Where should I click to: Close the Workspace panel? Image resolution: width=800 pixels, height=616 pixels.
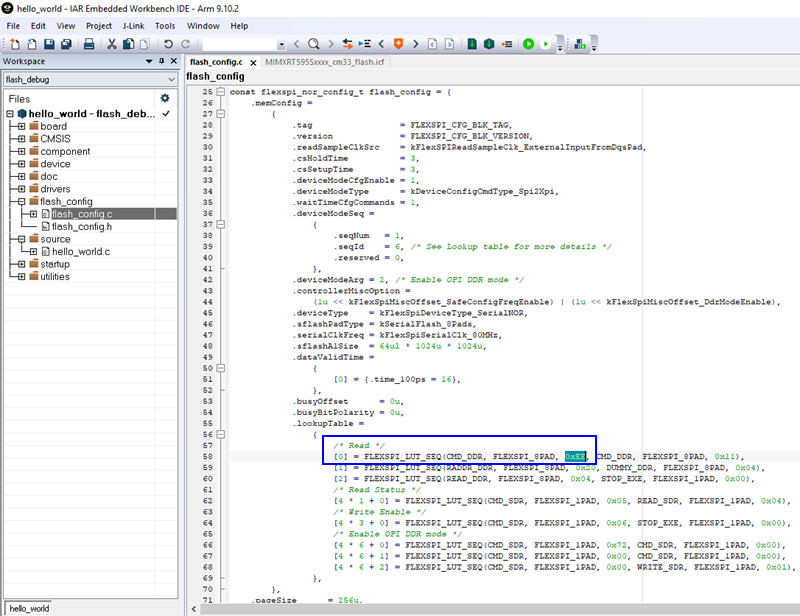point(174,61)
